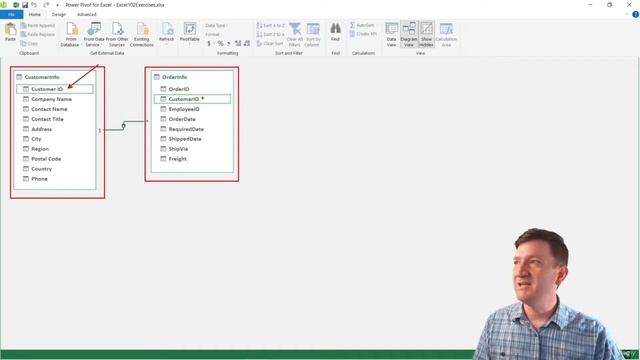Choose Paste Append in the ribbon
Viewport: 640px width, 360px height.
pos(38,26)
